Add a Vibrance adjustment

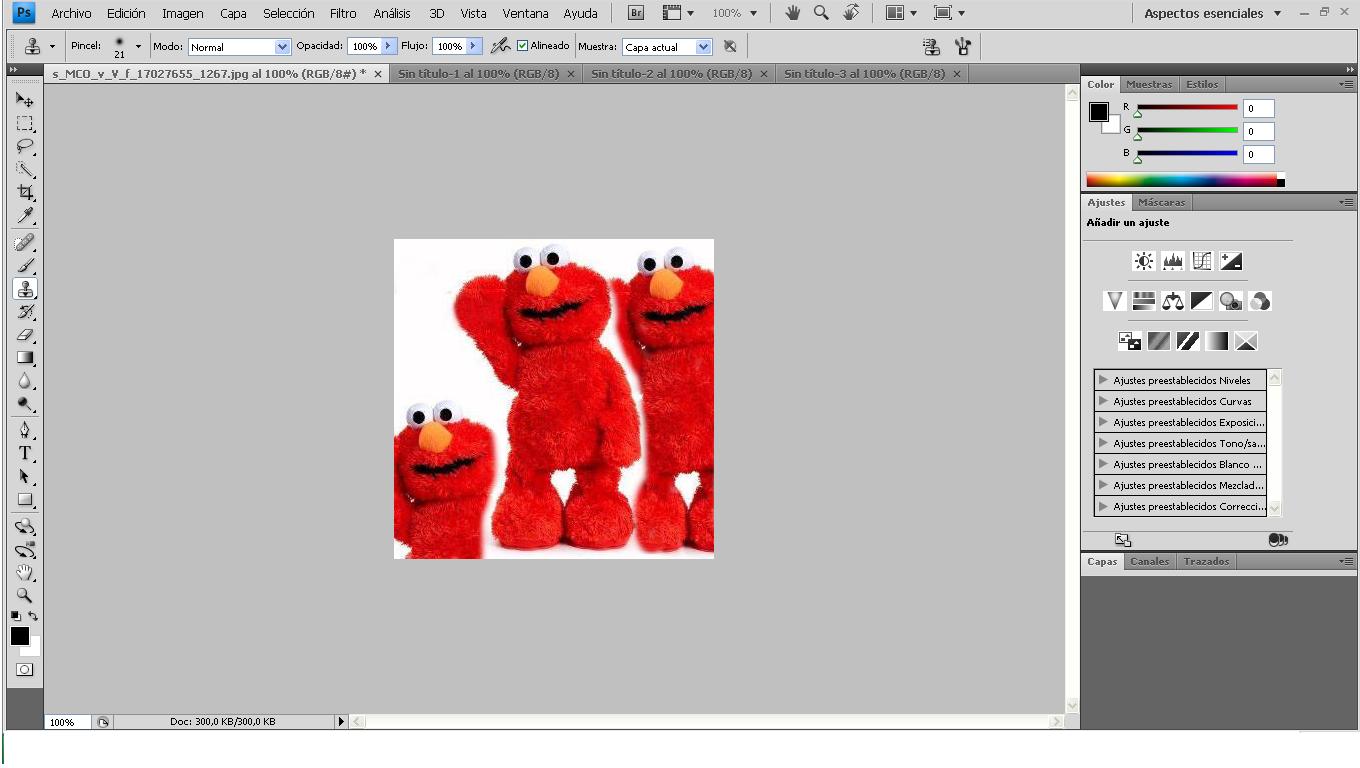click(x=1115, y=301)
